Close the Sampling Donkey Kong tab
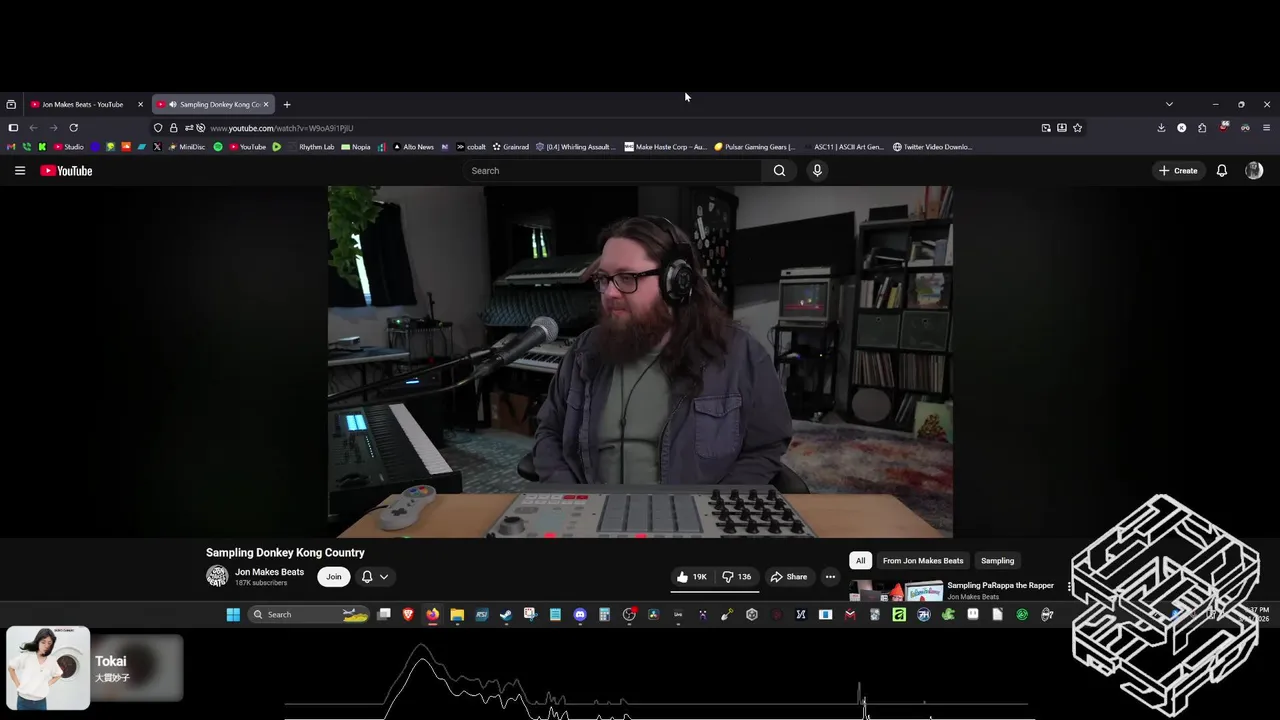The image size is (1280, 720). pos(266,104)
